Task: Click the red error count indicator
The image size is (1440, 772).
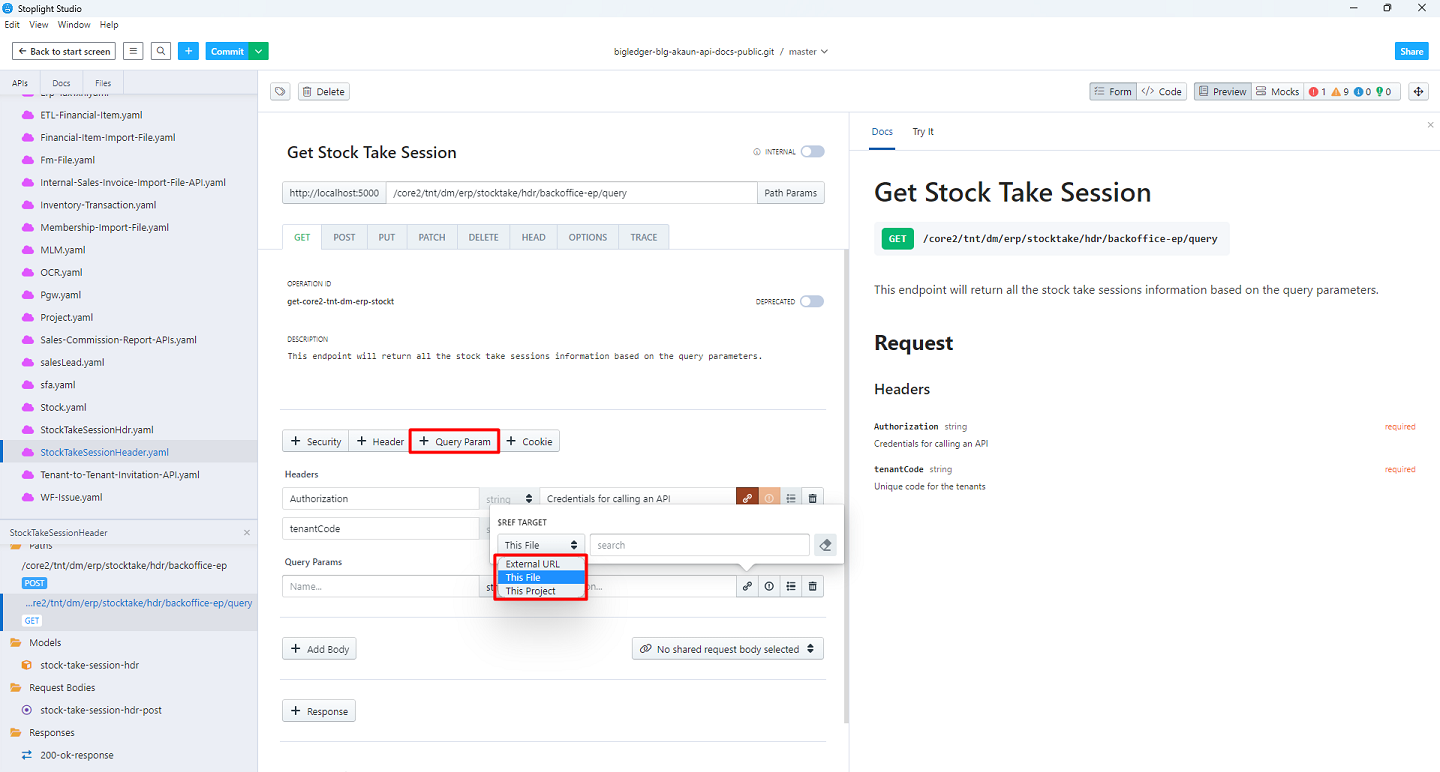Action: click(x=1317, y=92)
